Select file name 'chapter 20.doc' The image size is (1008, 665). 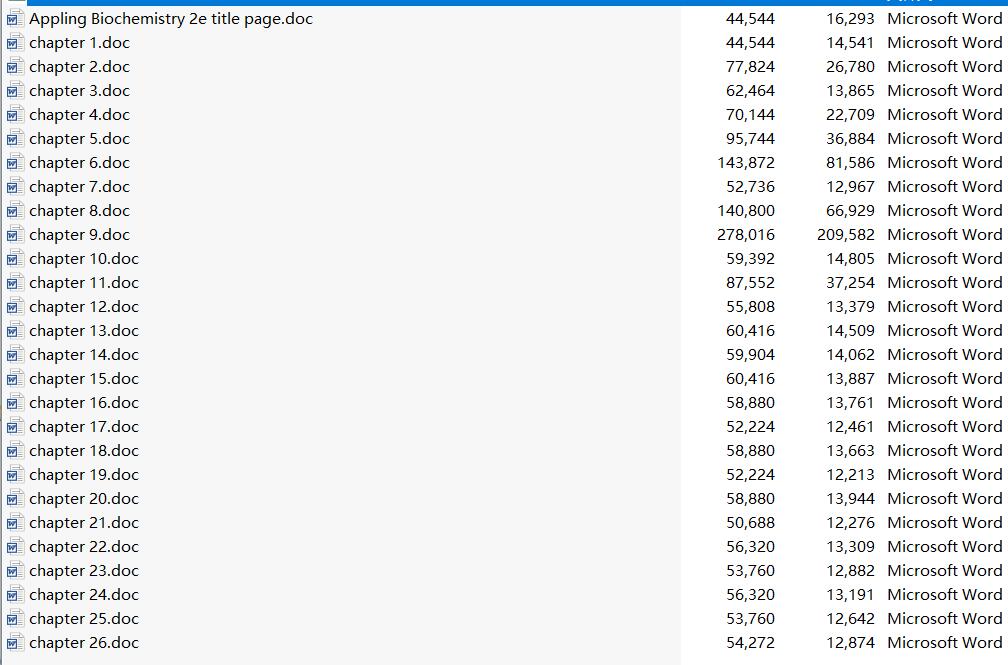click(84, 499)
